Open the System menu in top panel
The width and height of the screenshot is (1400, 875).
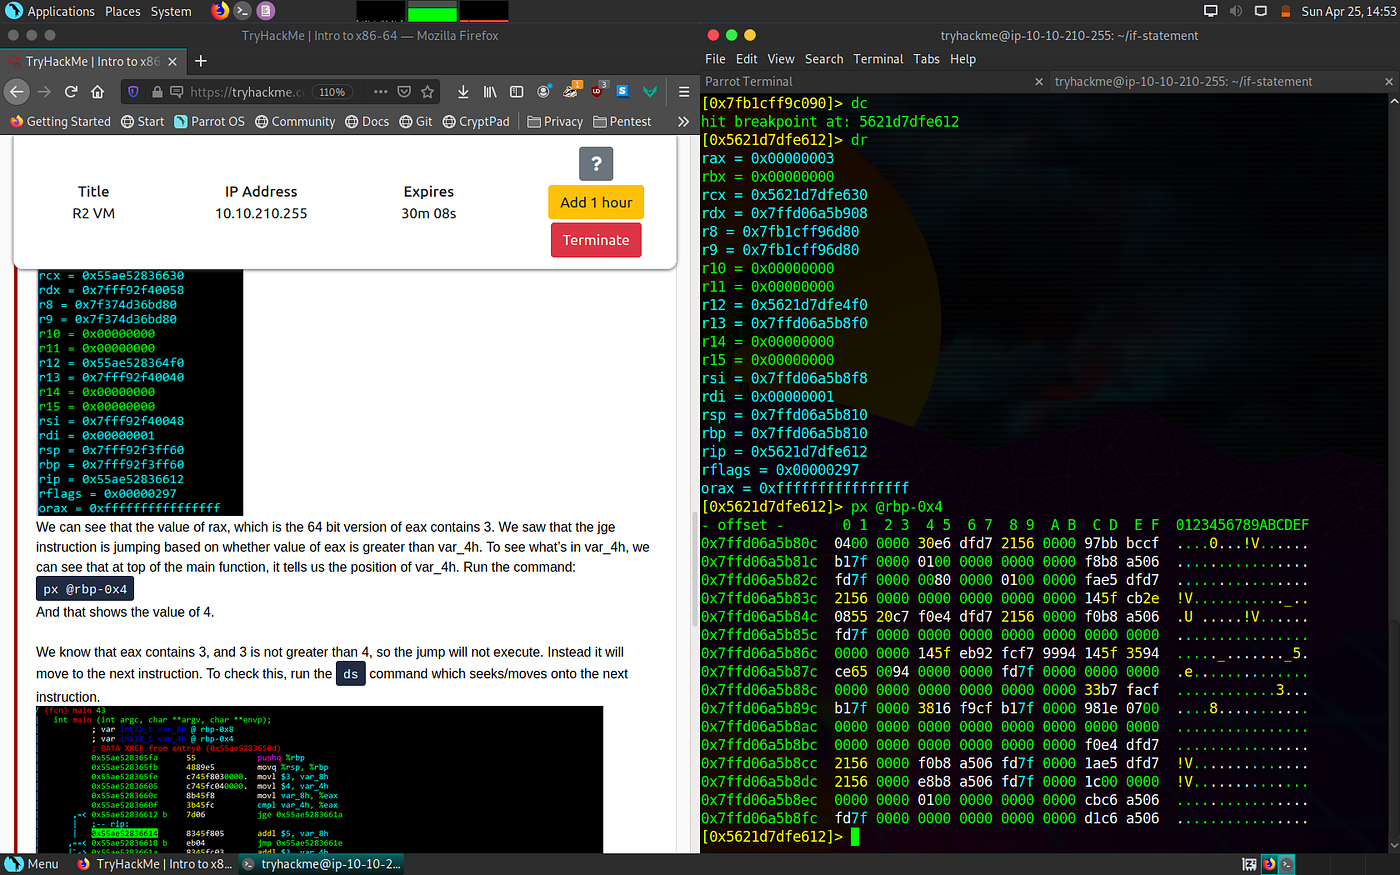pyautogui.click(x=171, y=11)
